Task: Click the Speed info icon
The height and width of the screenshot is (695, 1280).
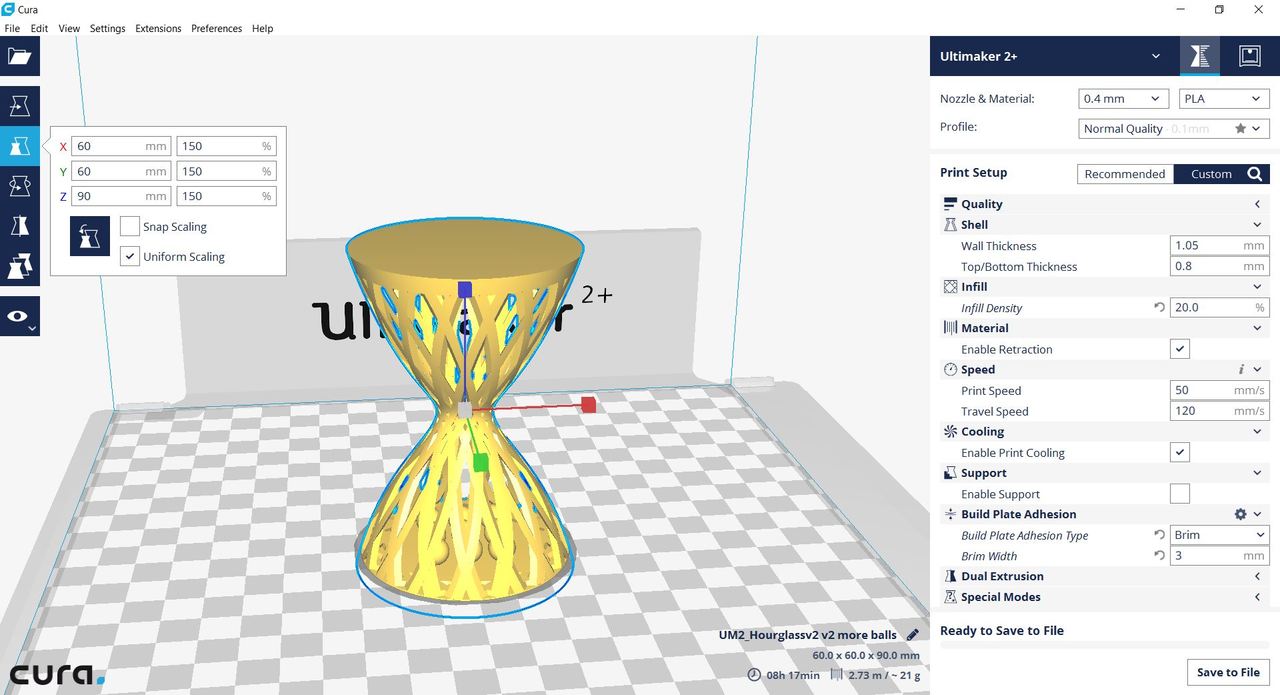Action: tap(1241, 370)
